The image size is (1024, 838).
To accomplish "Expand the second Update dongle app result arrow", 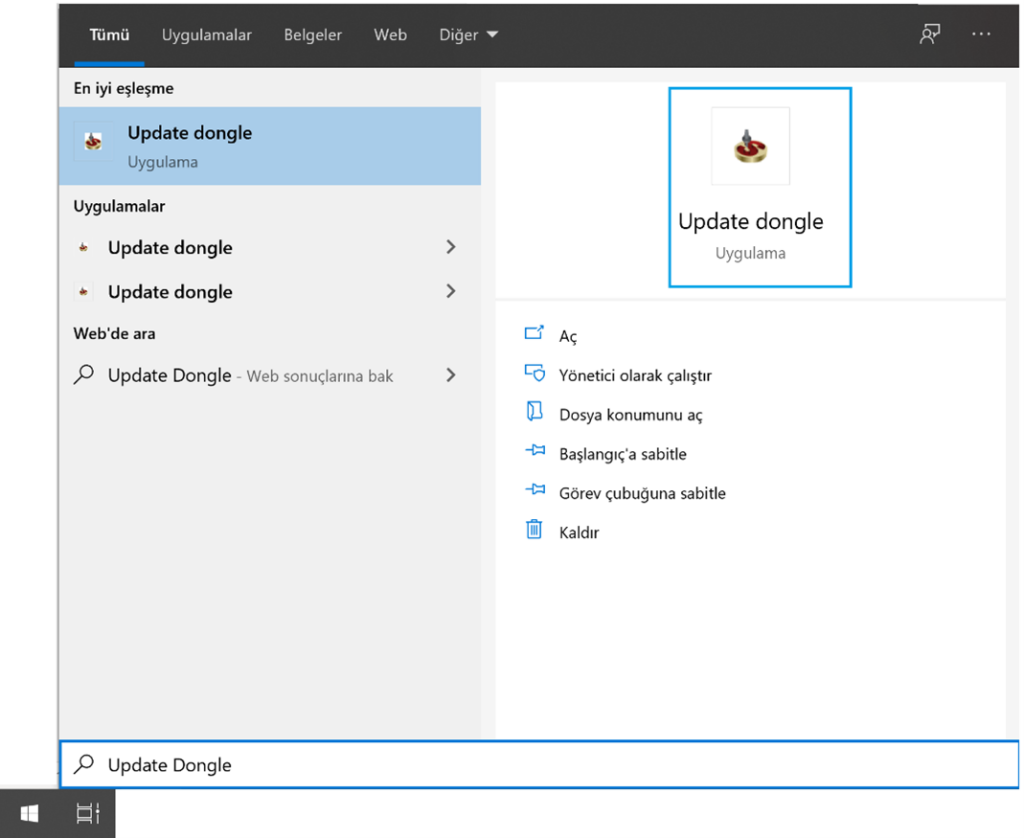I will pyautogui.click(x=450, y=291).
